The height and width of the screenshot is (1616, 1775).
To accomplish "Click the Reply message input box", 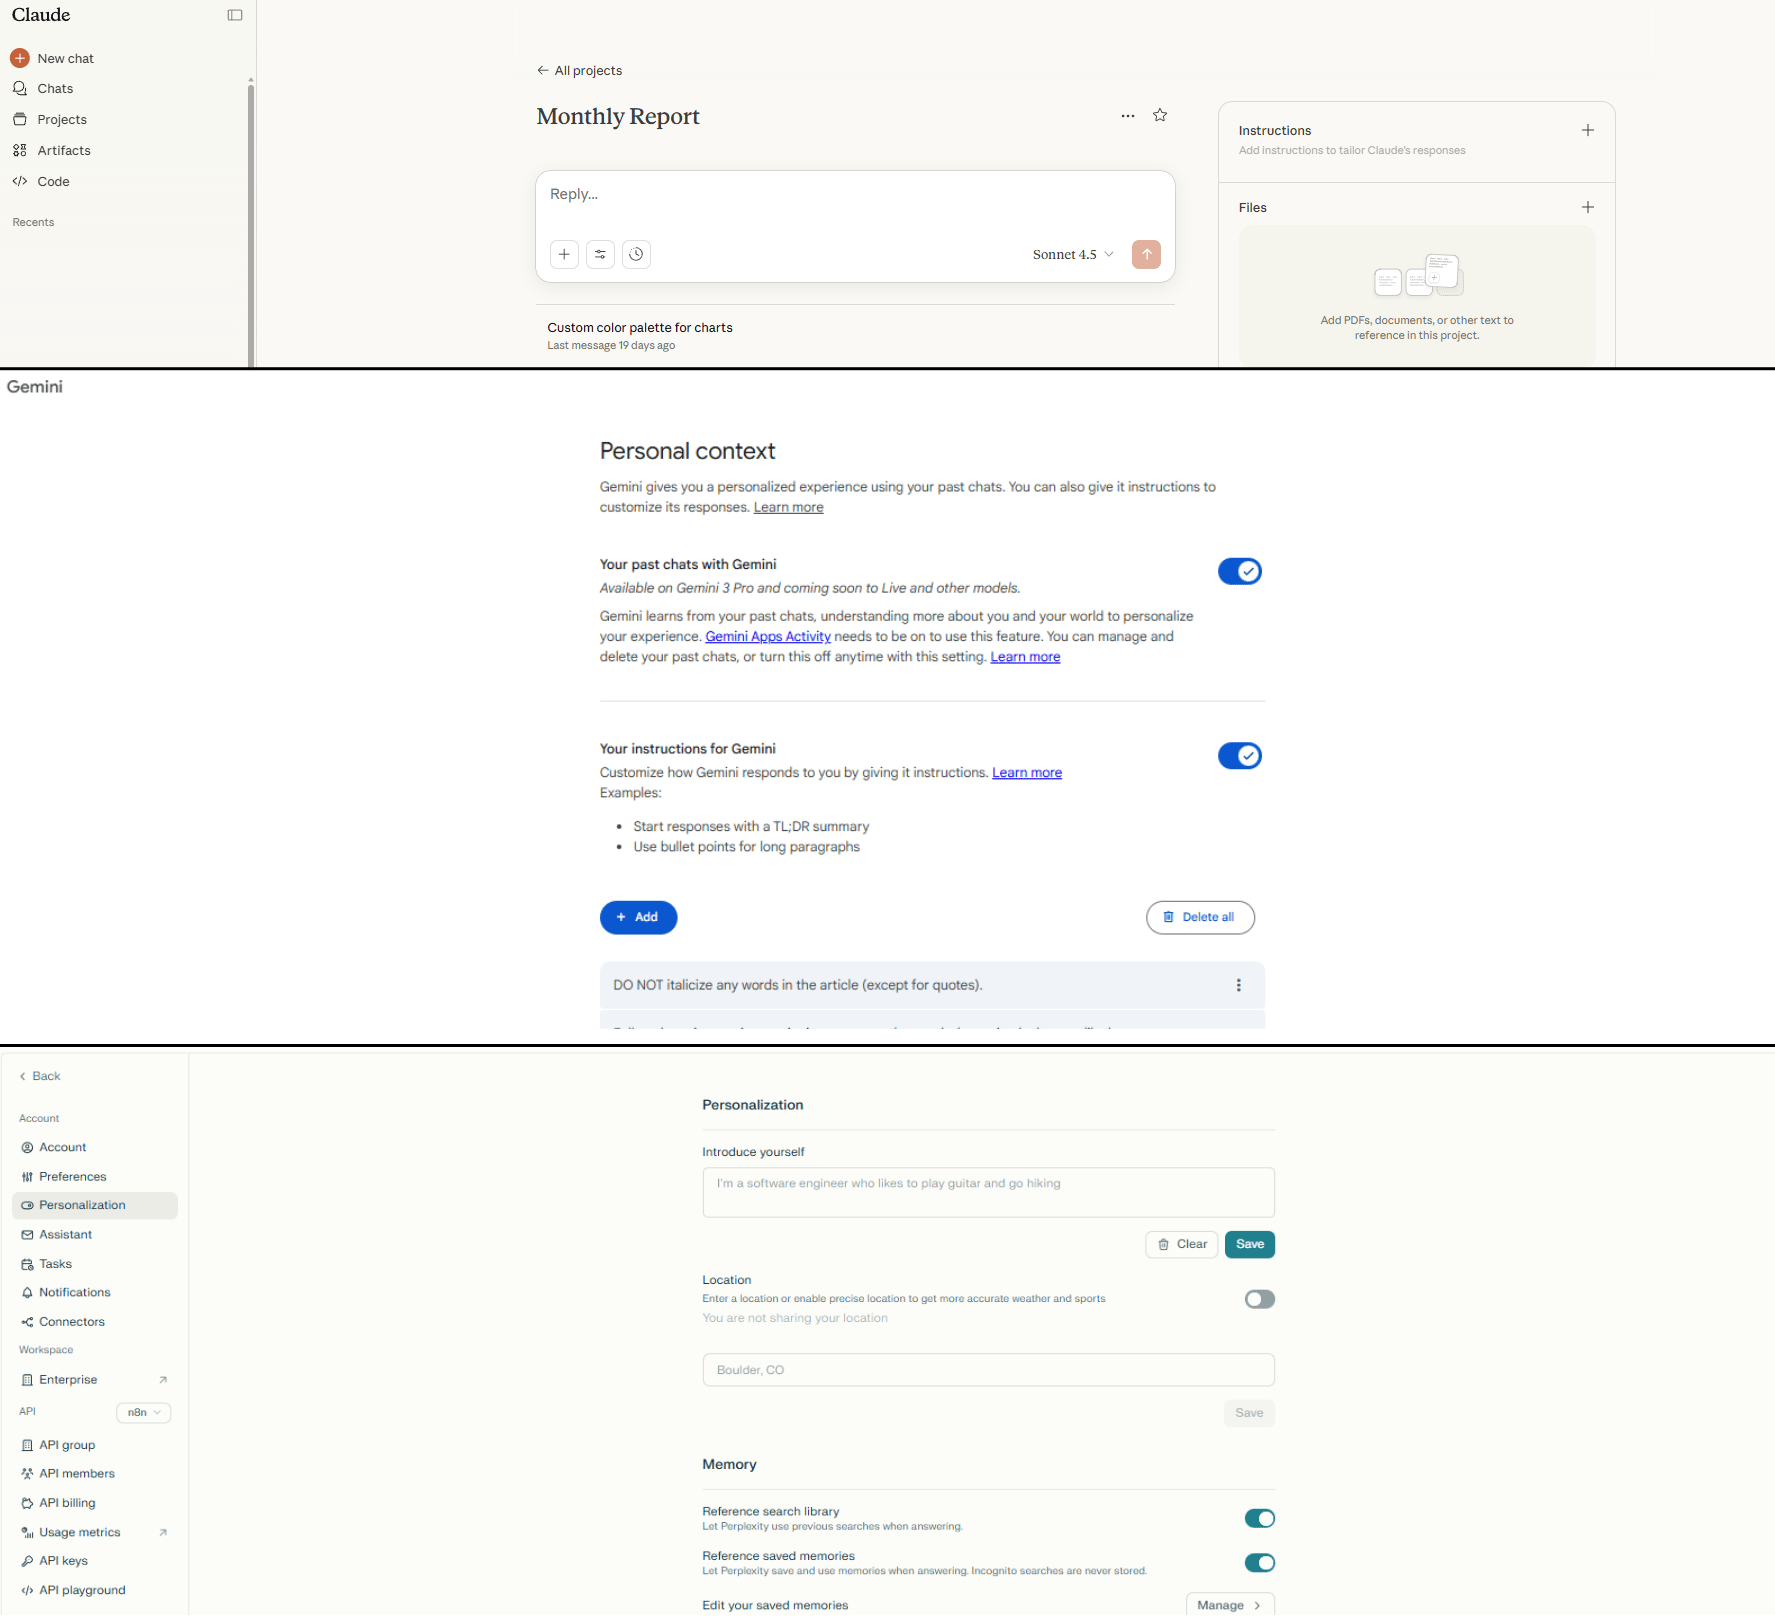I will point(855,195).
